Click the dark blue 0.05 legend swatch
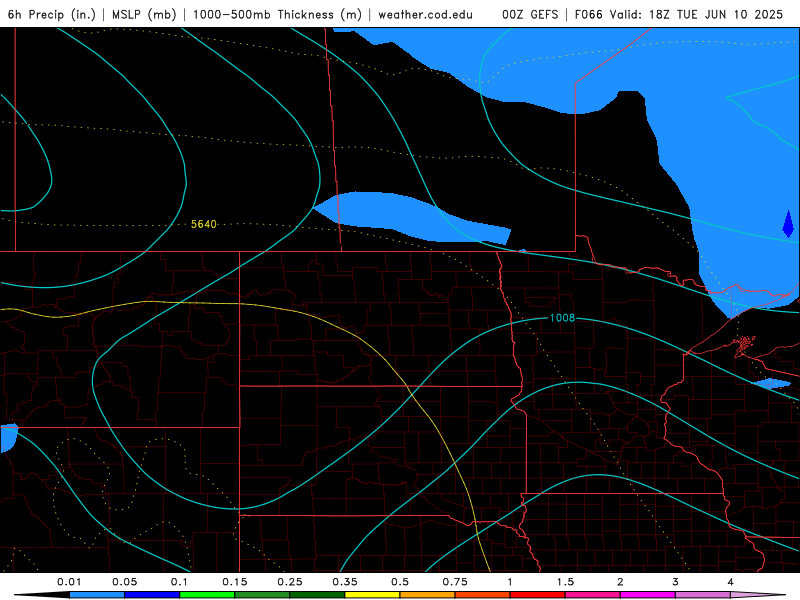The image size is (800, 600). (152, 595)
